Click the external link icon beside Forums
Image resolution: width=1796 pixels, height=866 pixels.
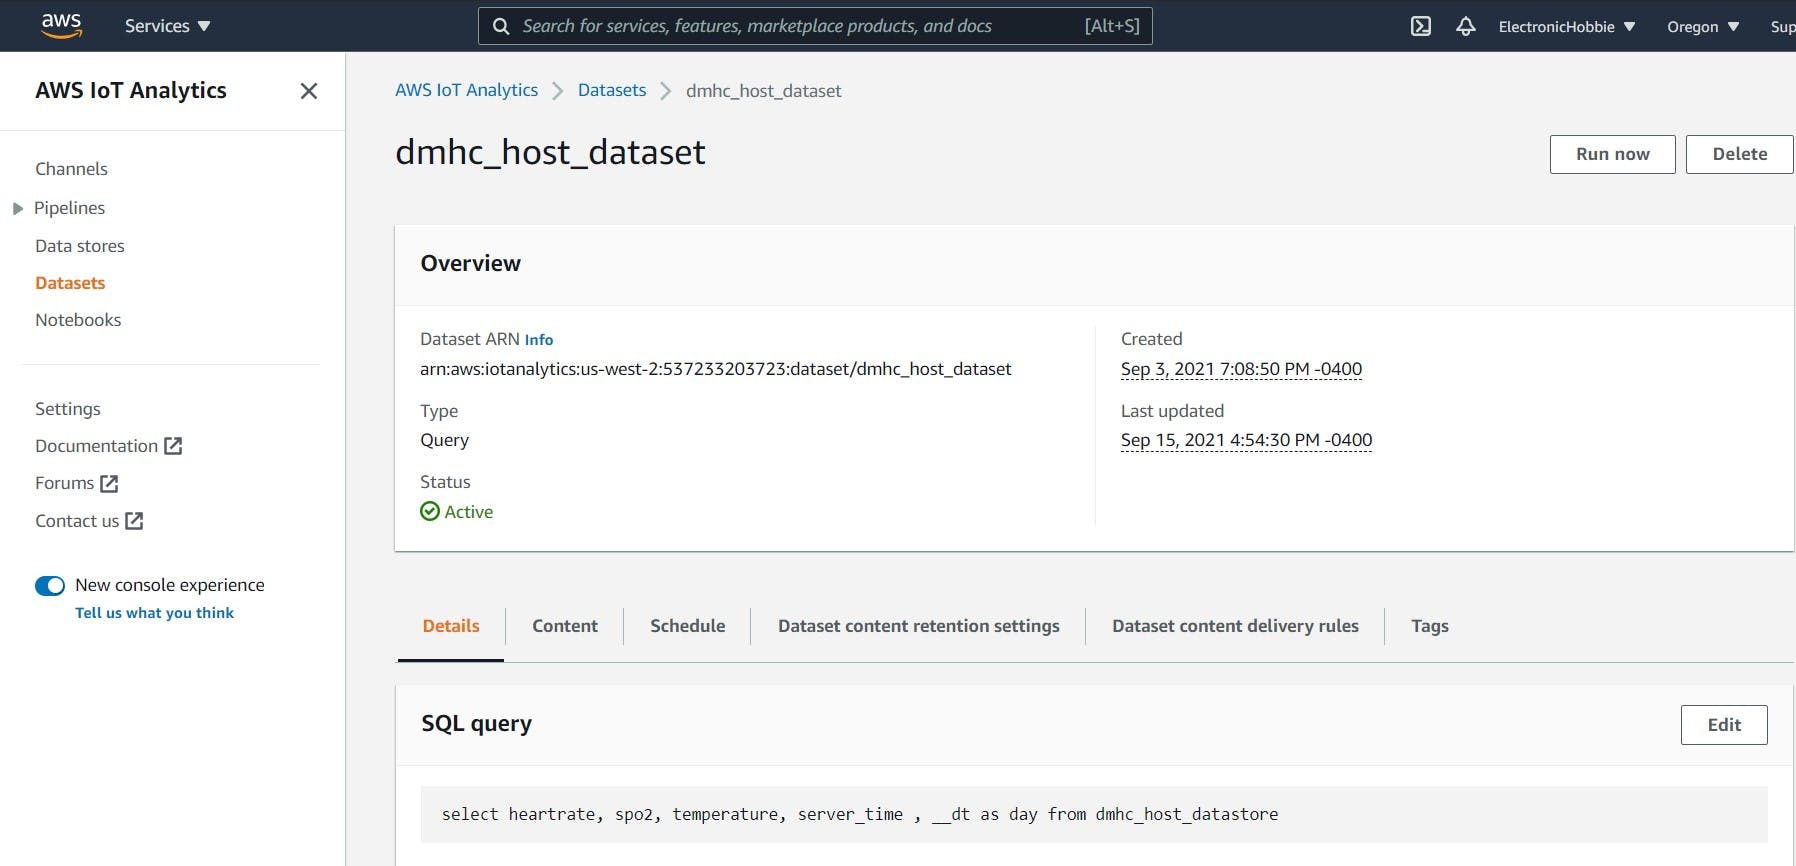[109, 484]
